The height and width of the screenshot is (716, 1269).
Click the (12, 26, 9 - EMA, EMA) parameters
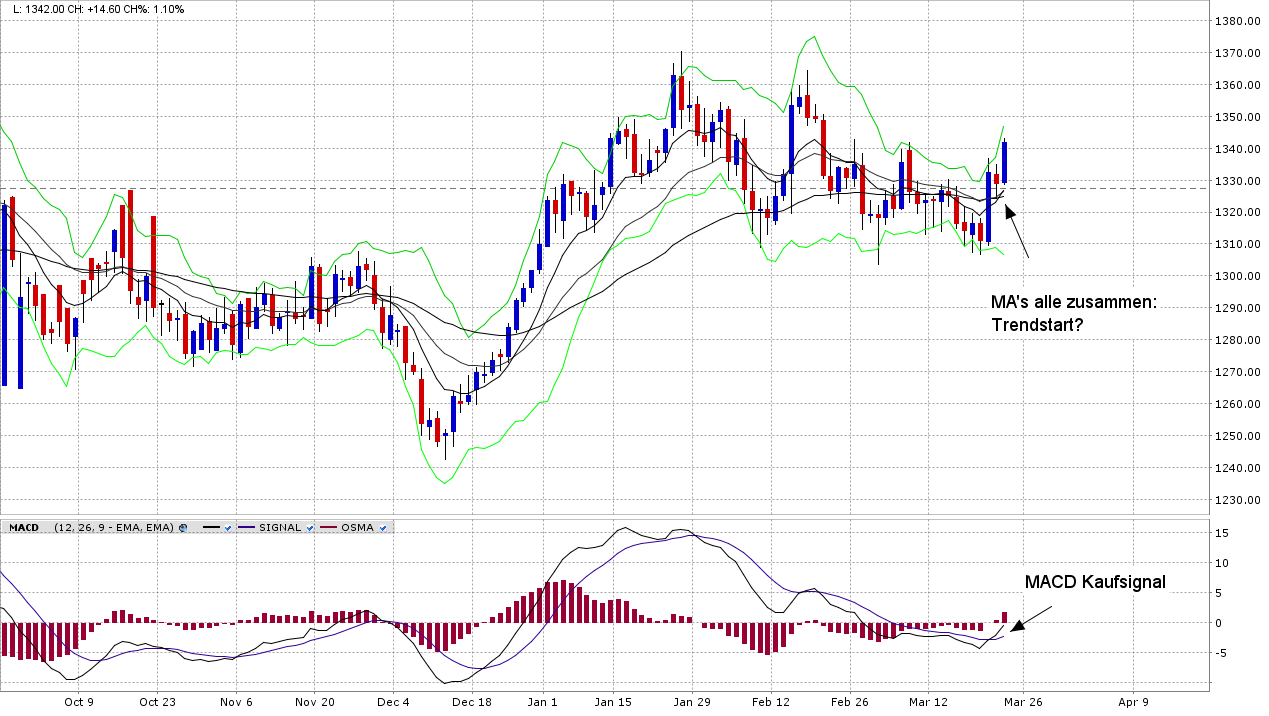tap(114, 527)
